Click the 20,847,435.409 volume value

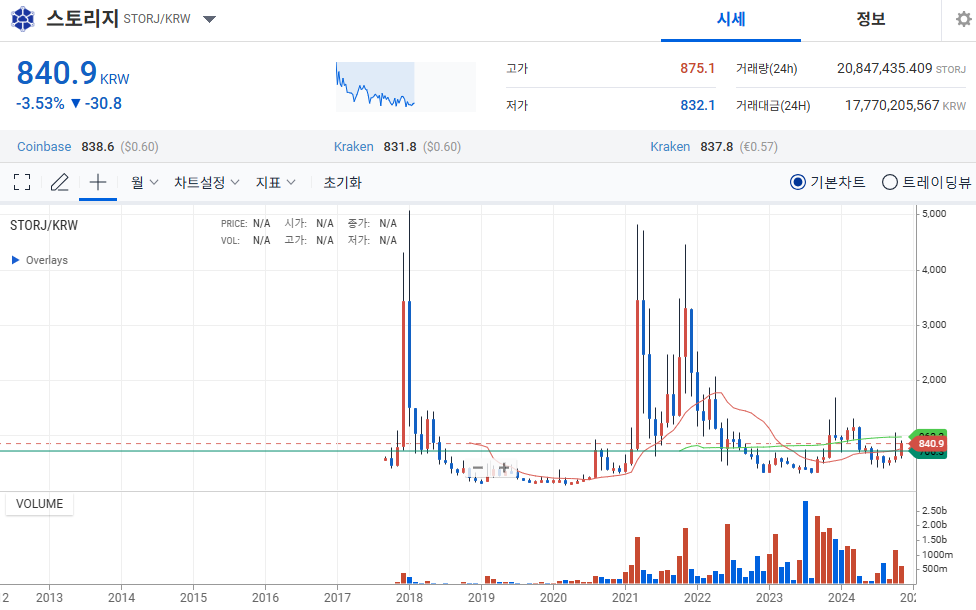[884, 68]
